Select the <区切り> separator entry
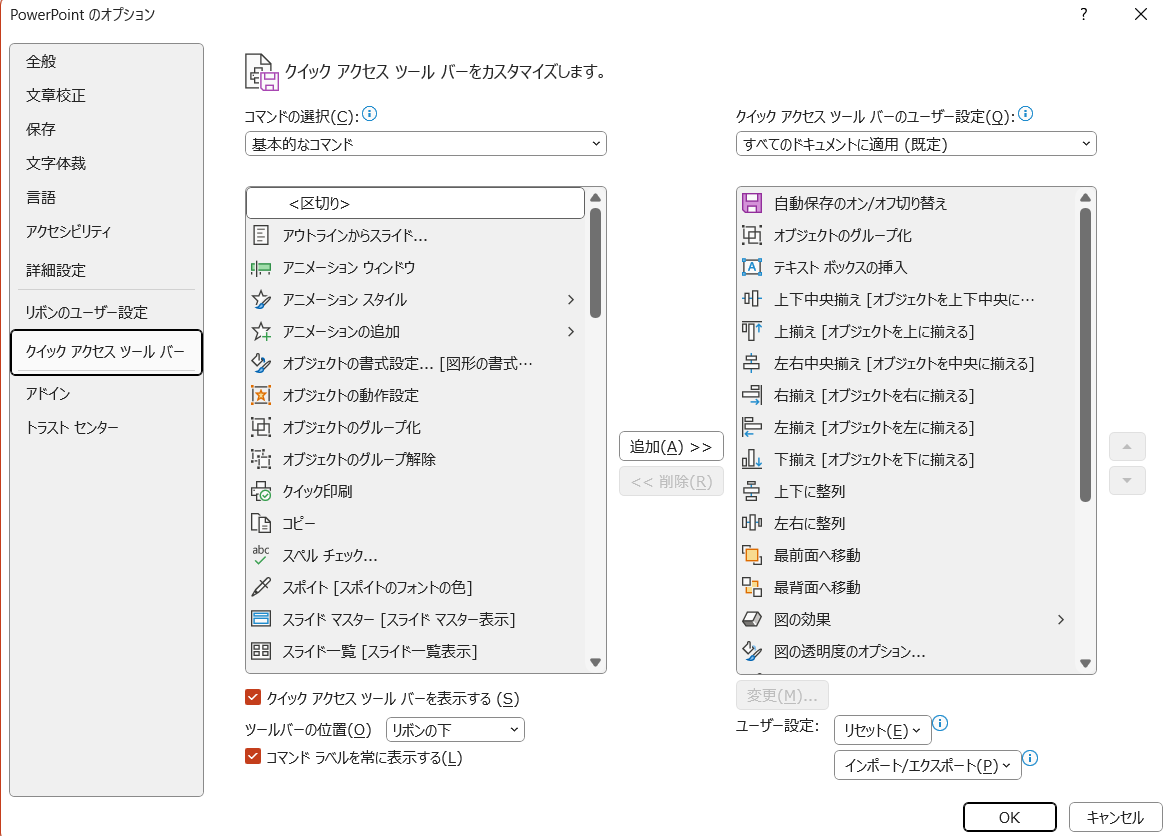The width and height of the screenshot is (1163, 836). [415, 203]
